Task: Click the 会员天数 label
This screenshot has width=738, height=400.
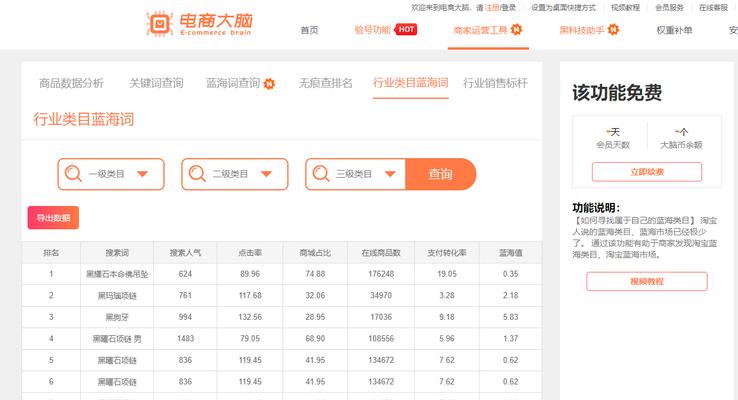Action: click(x=613, y=145)
